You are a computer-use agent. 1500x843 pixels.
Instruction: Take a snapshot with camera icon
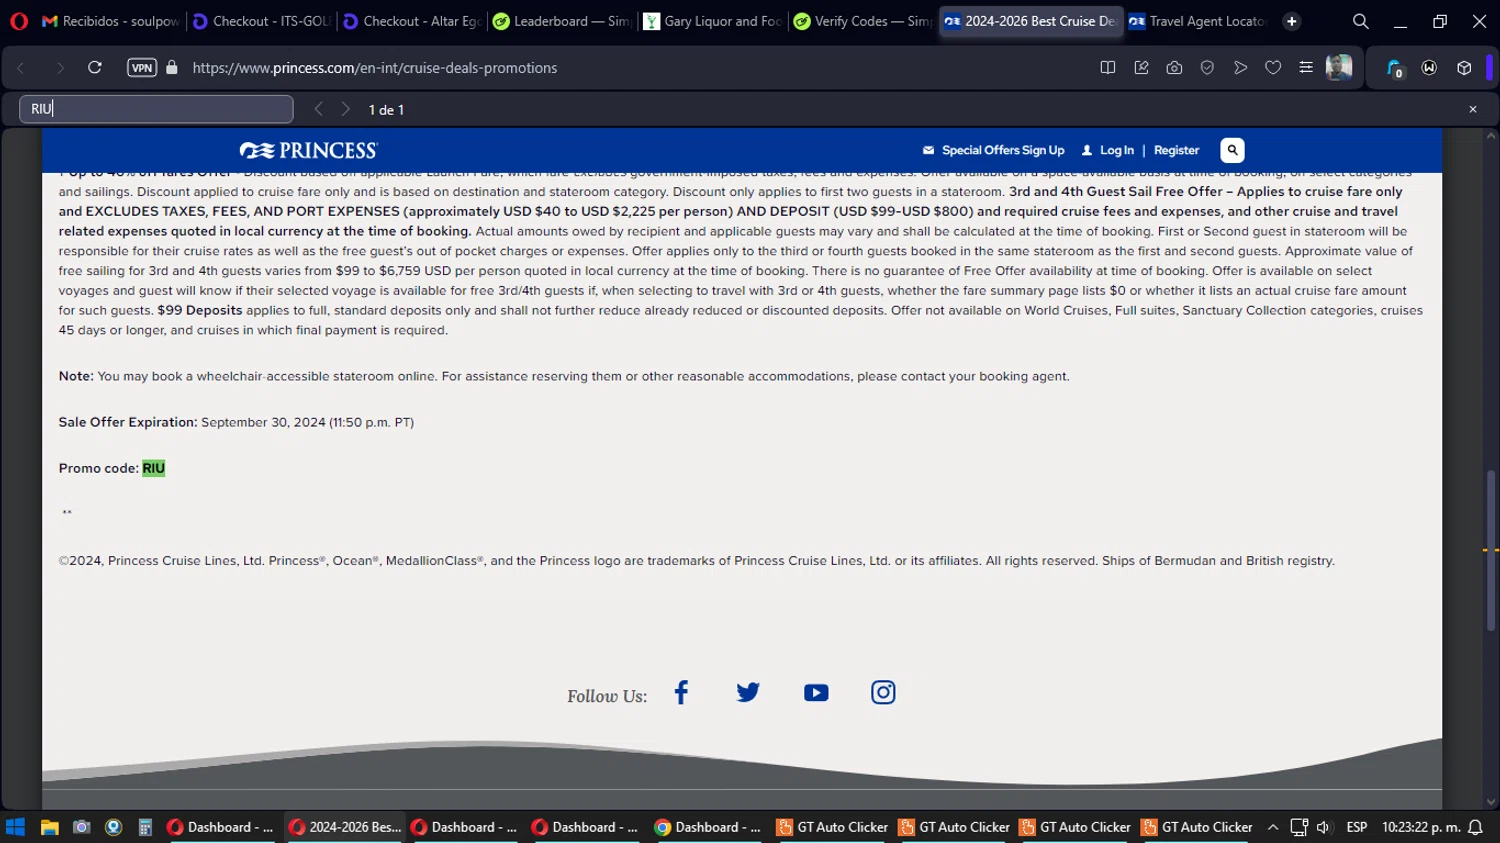pos(1174,68)
